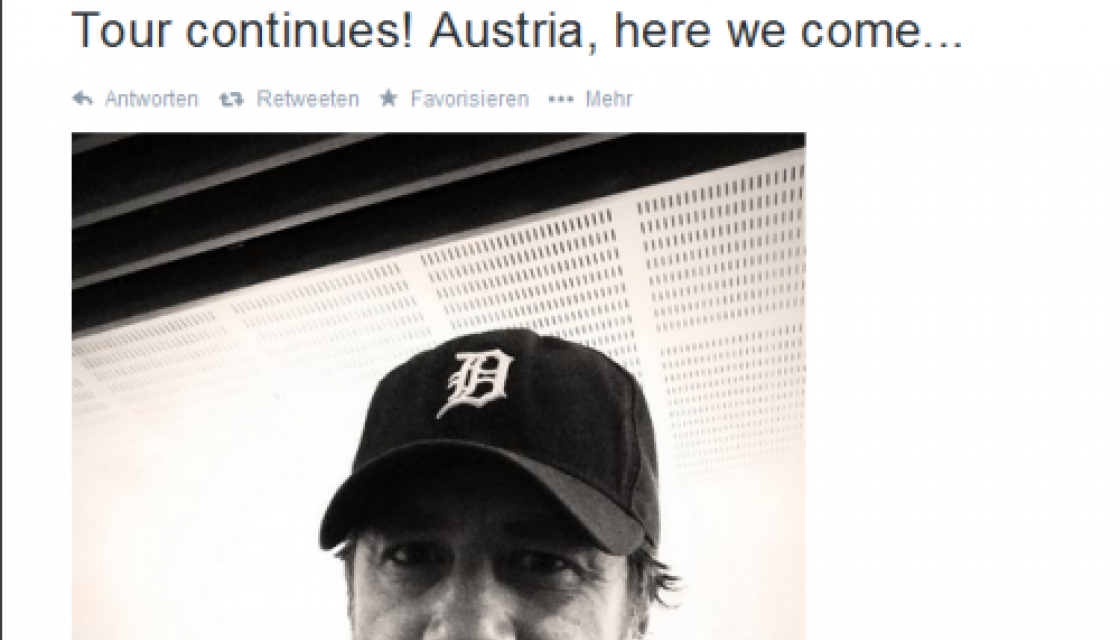
Task: Click the retweet arrows icon
Action: tap(231, 99)
